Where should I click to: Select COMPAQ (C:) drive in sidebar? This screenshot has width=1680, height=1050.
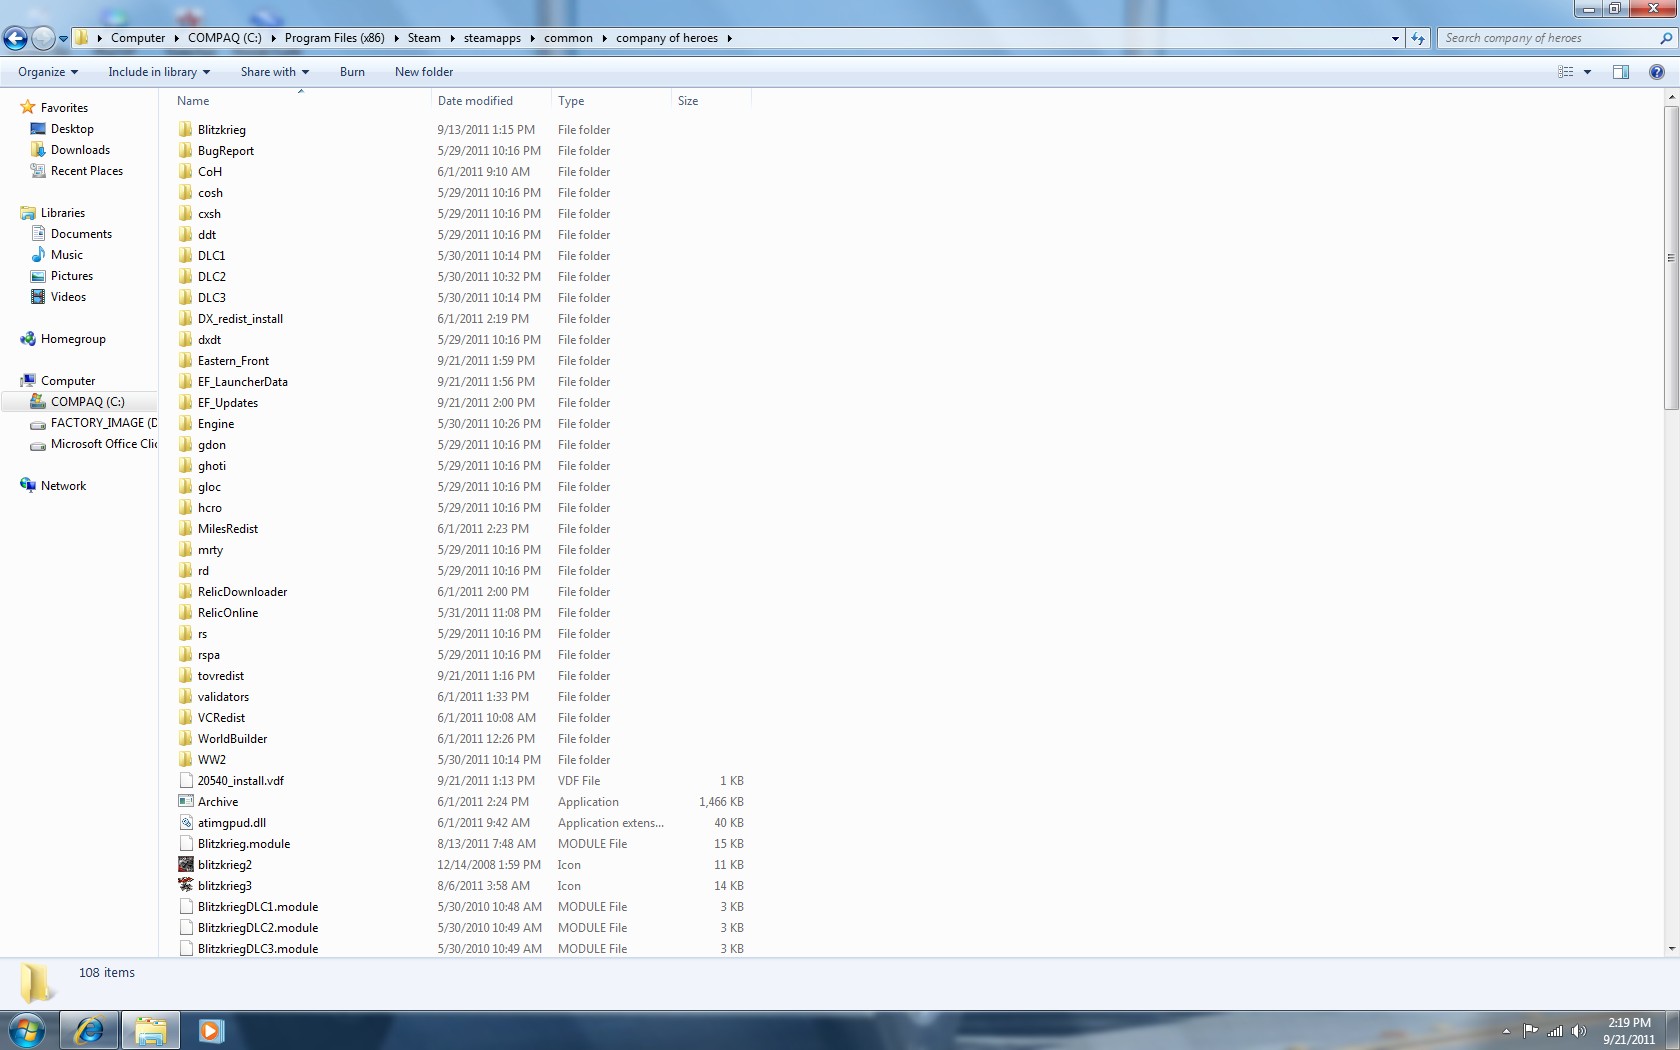(88, 402)
